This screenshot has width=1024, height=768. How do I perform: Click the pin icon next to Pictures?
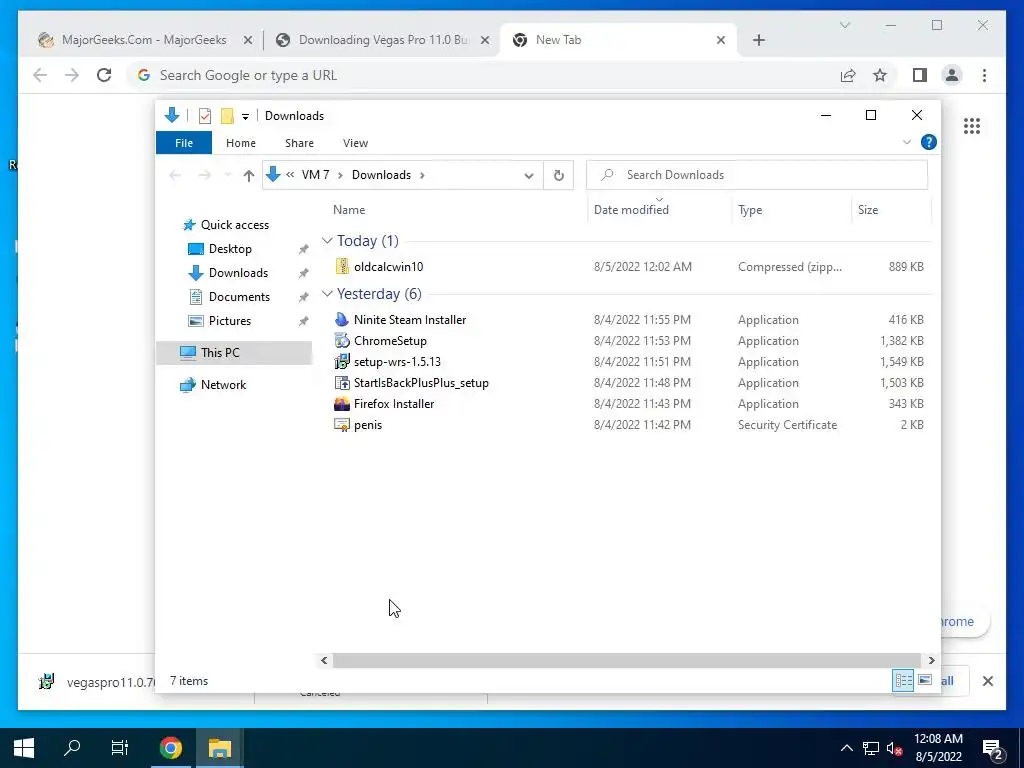click(x=303, y=321)
